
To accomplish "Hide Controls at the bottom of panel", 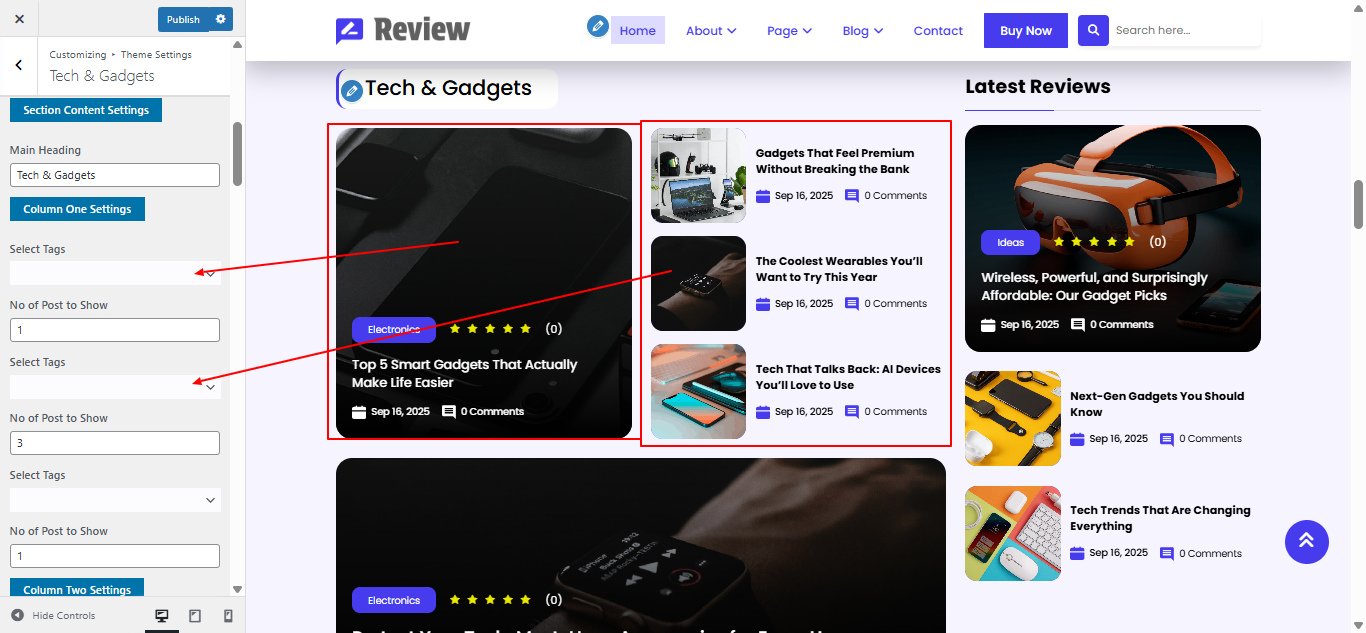I will pyautogui.click(x=53, y=616).
